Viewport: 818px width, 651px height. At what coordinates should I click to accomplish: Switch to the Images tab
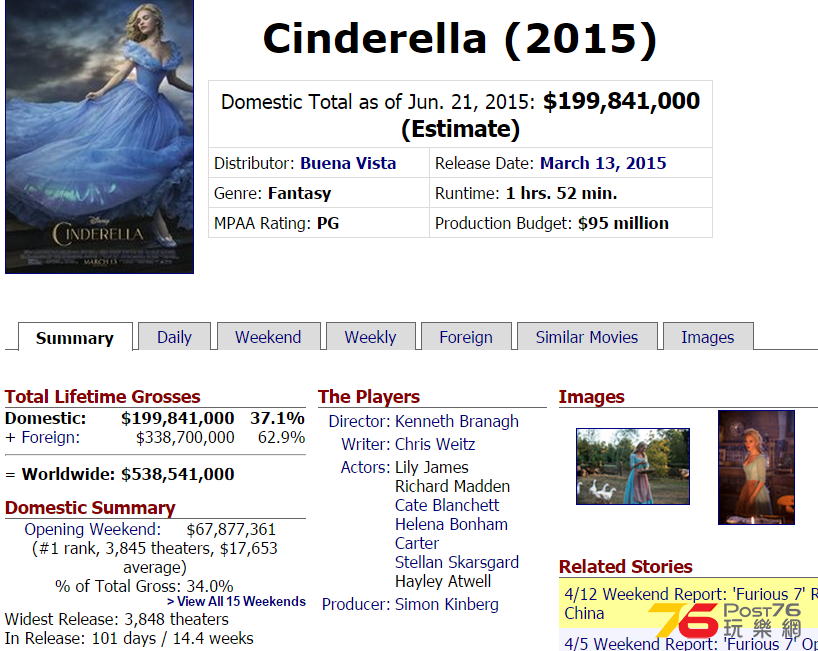click(708, 337)
